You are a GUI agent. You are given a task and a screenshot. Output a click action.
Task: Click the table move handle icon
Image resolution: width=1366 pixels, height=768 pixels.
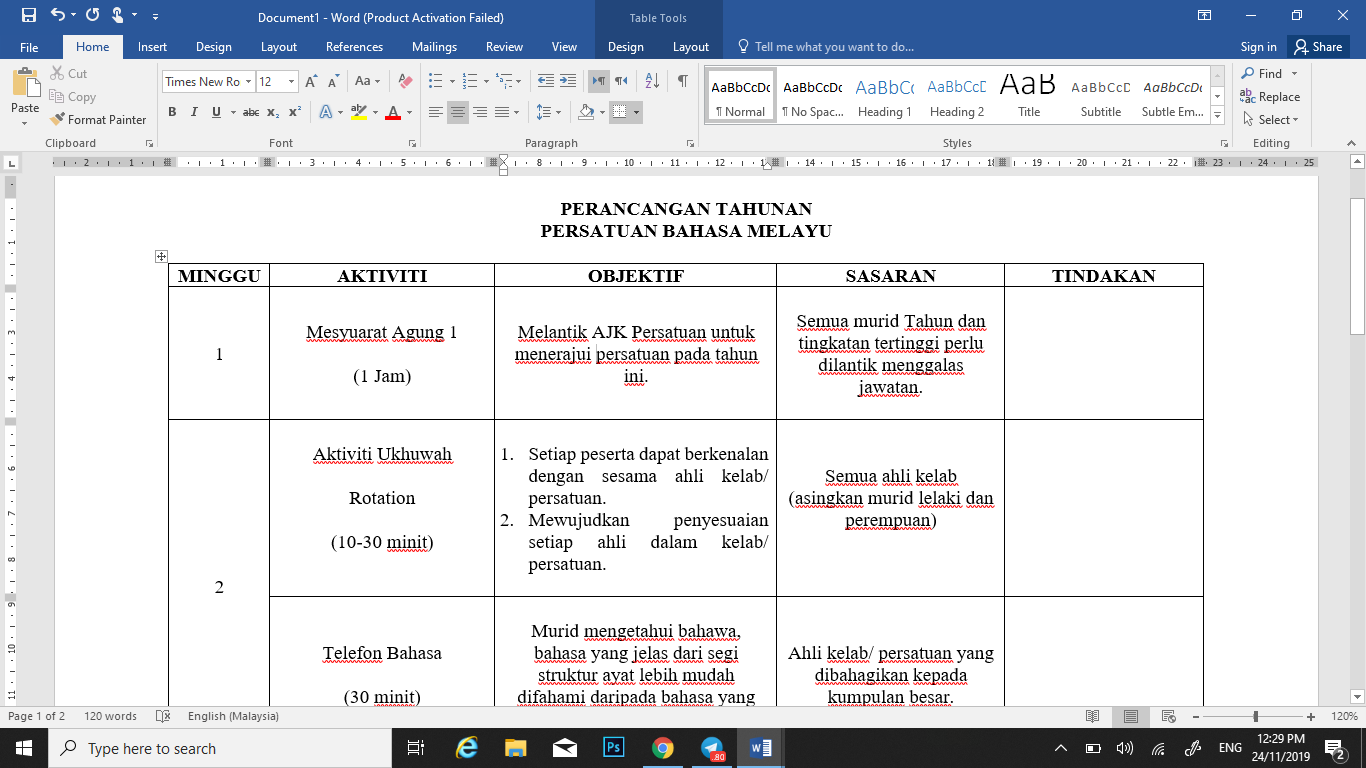coord(161,257)
